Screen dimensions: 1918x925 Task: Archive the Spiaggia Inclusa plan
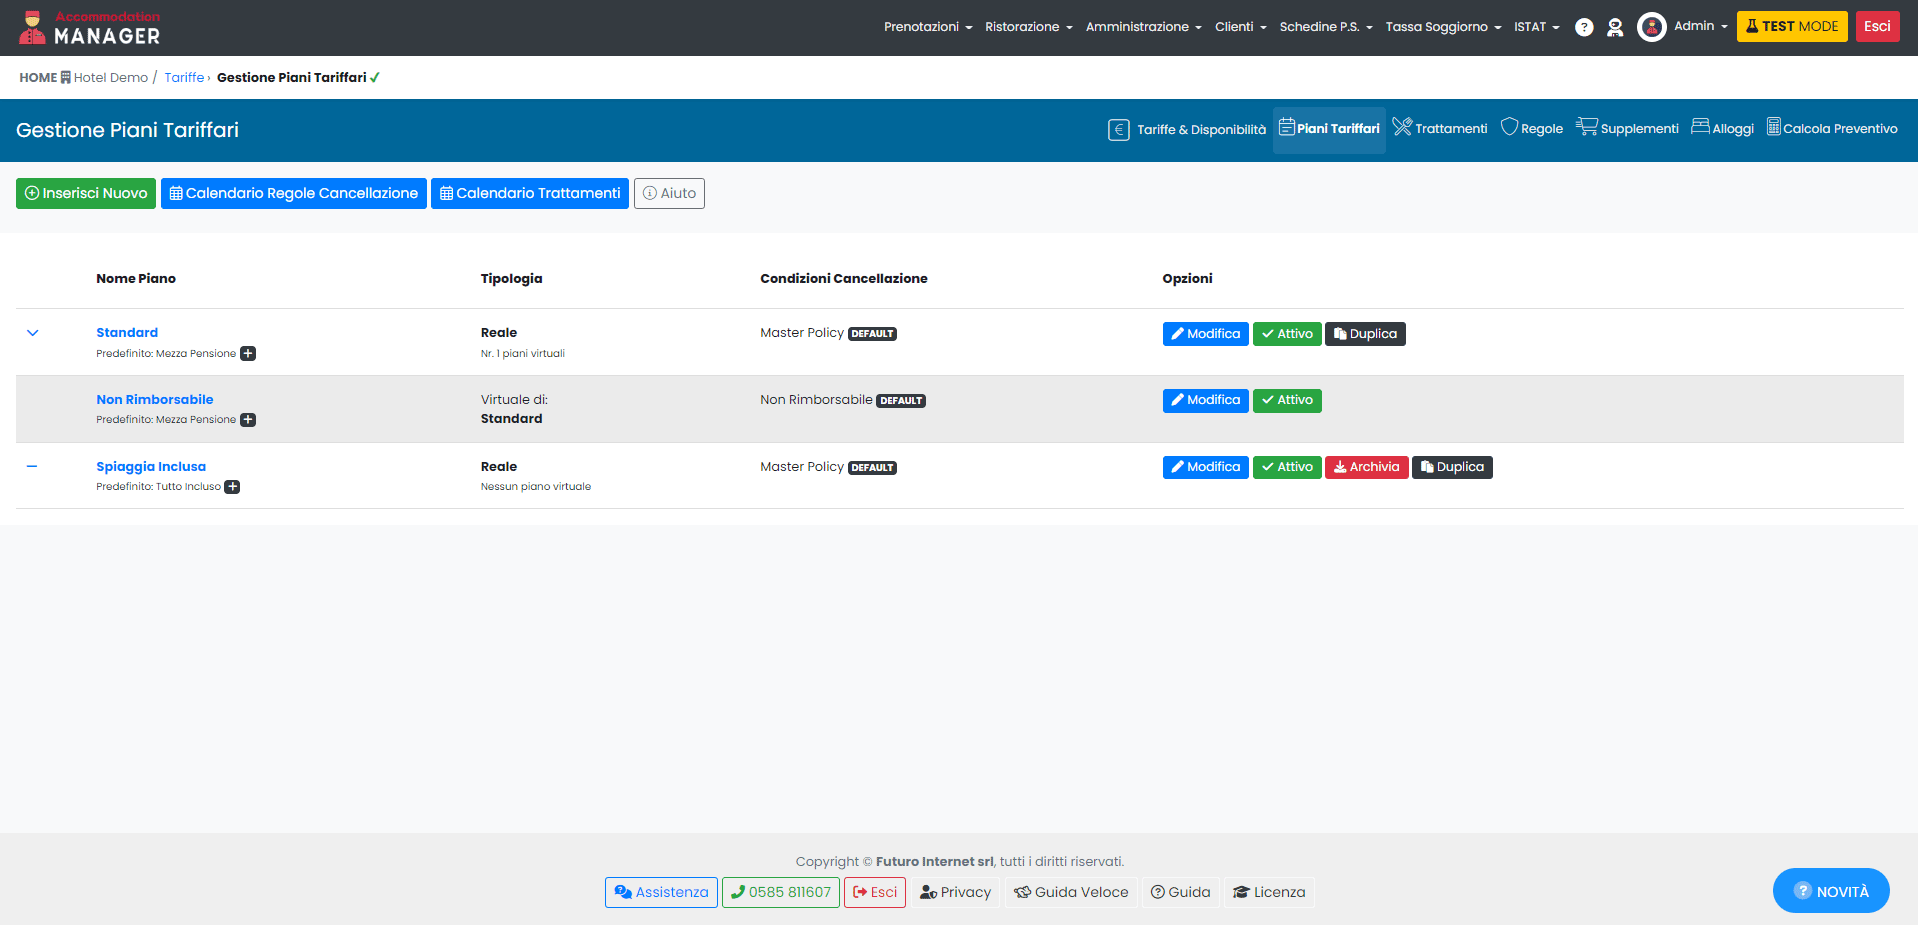pos(1366,467)
